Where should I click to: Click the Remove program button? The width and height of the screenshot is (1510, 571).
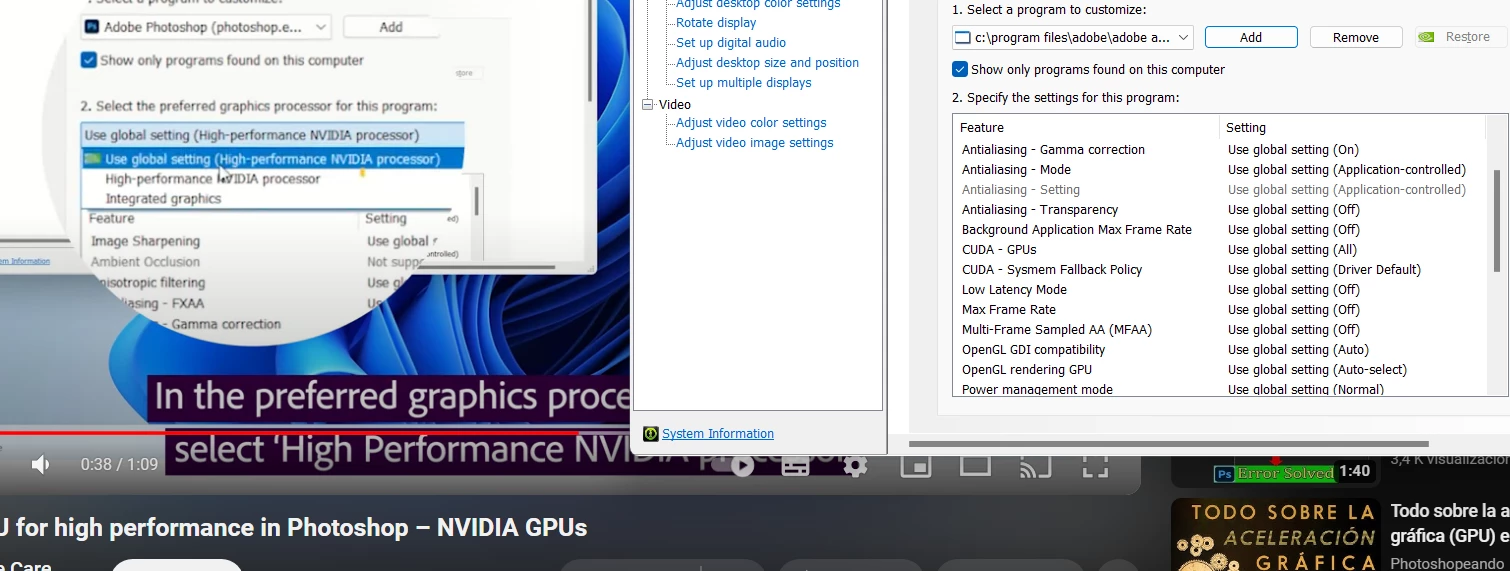pyautogui.click(x=1356, y=37)
